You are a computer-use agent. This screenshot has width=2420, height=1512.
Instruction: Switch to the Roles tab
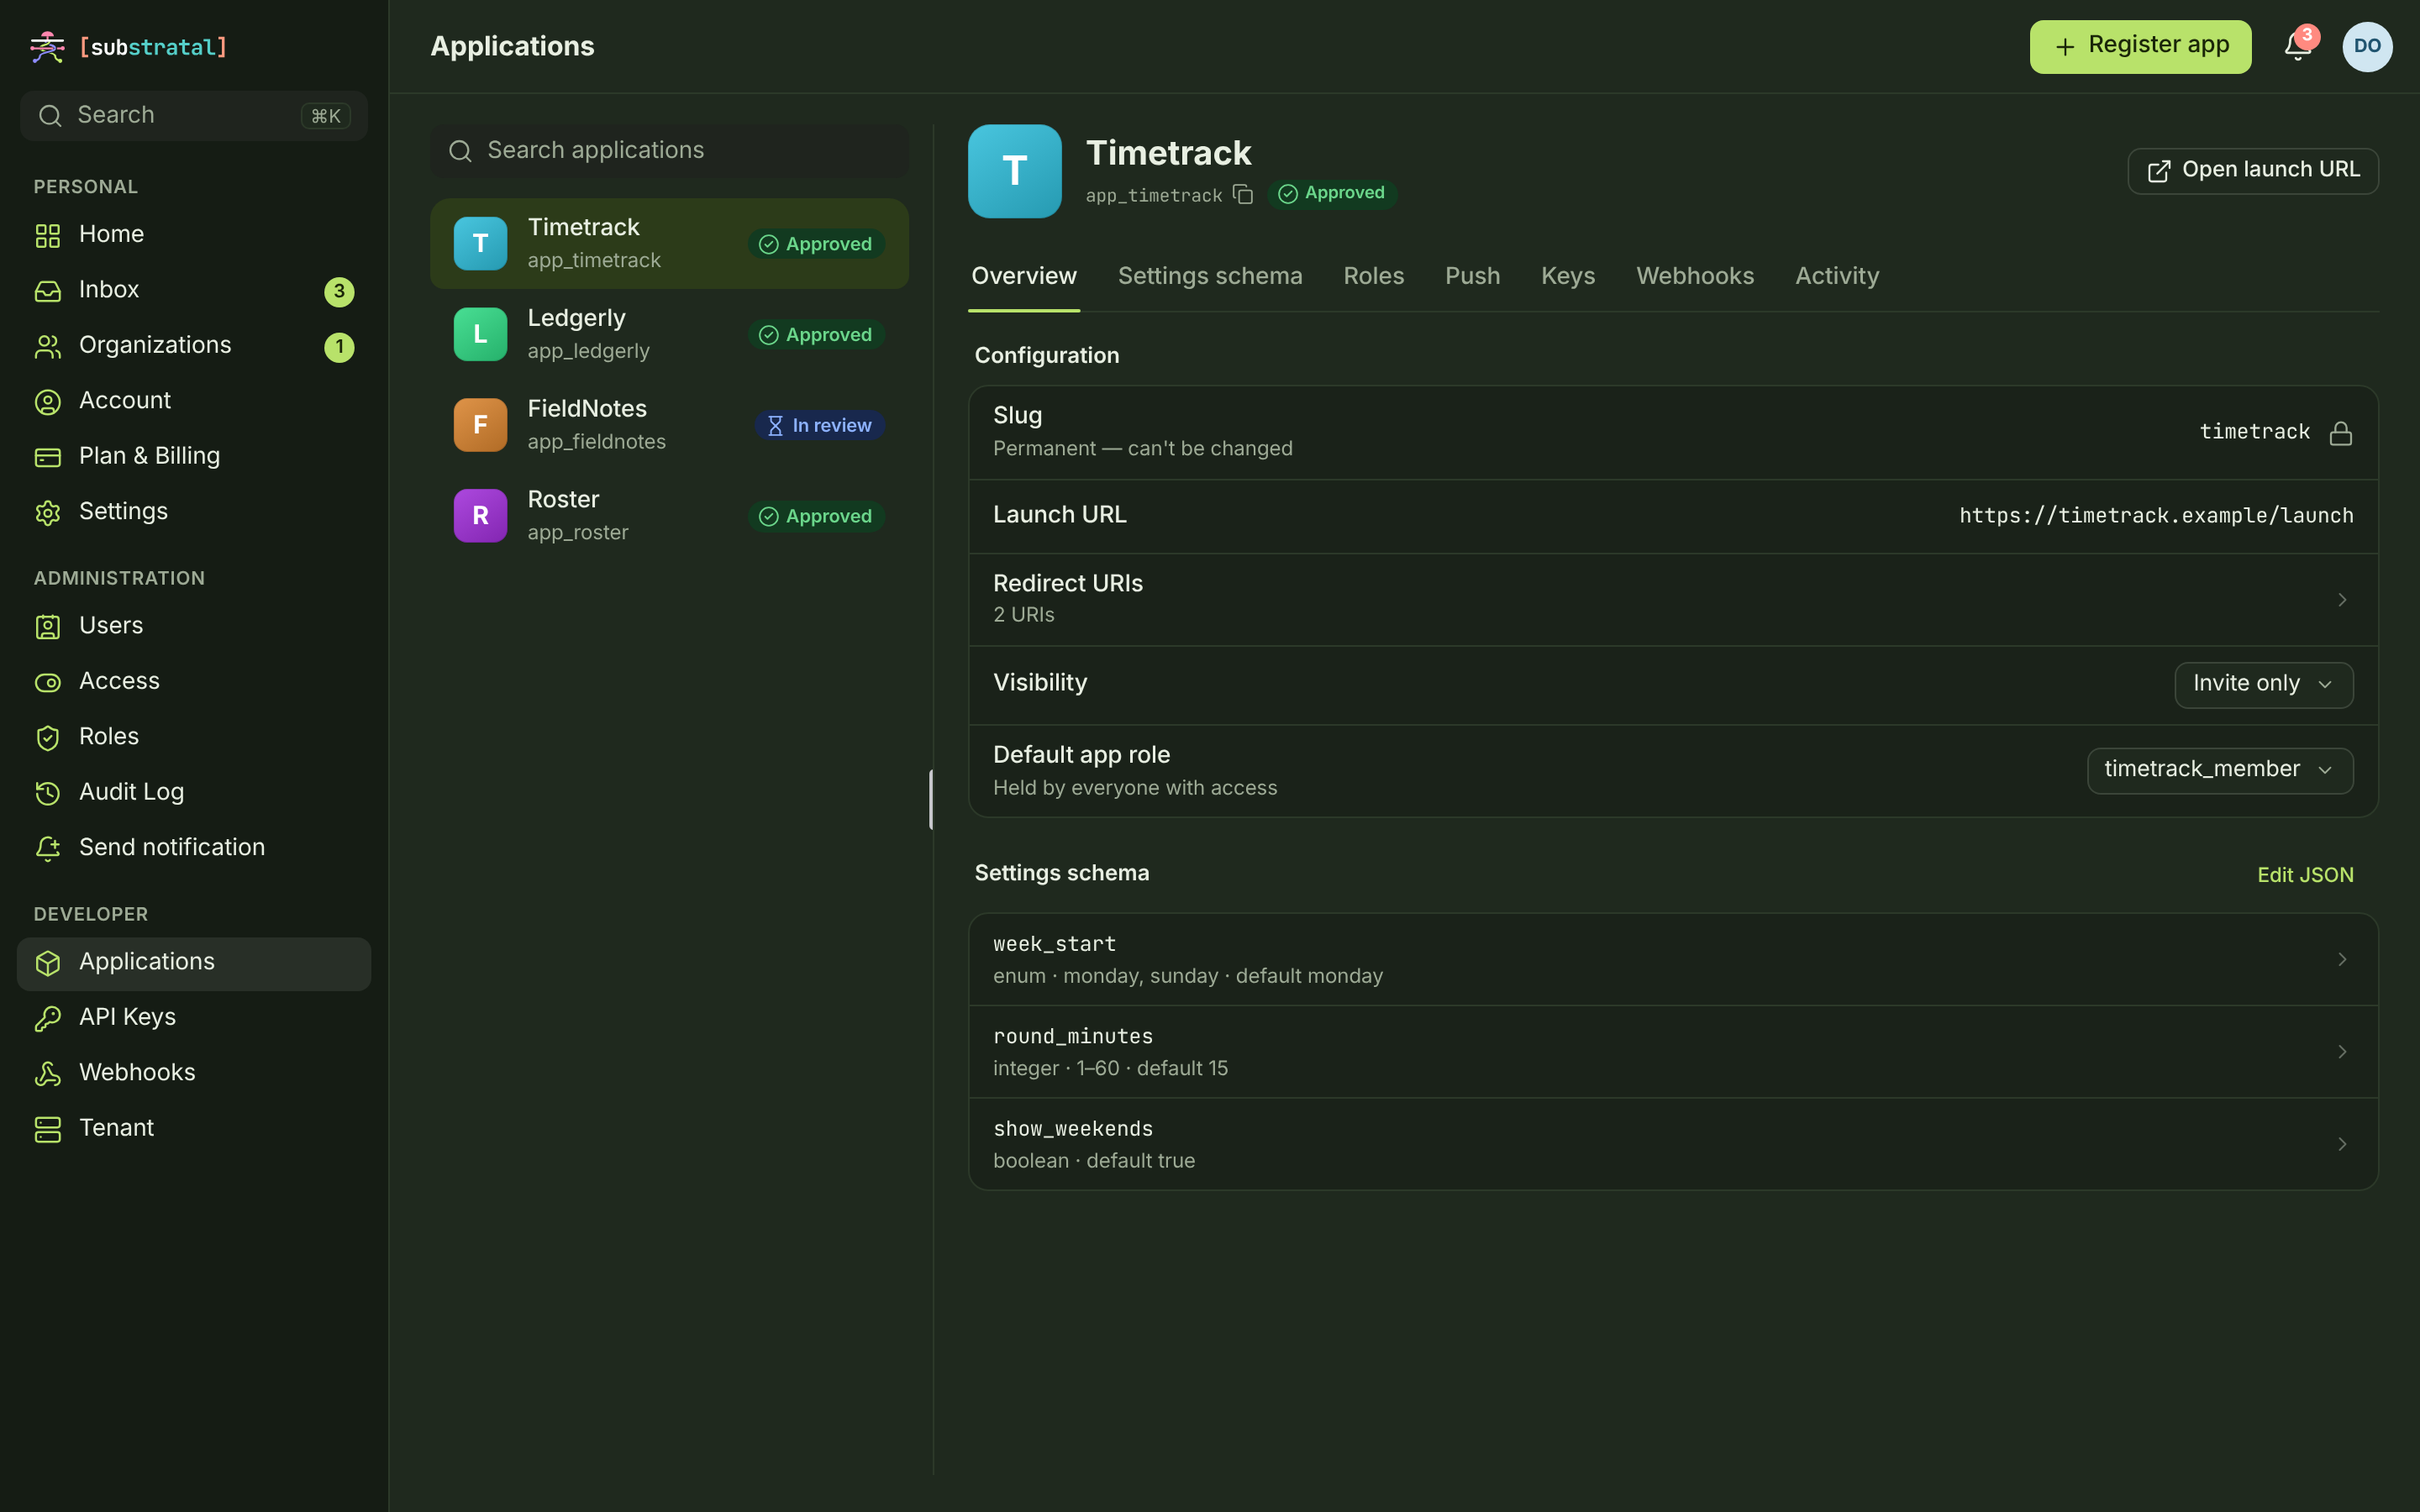coord(1373,276)
